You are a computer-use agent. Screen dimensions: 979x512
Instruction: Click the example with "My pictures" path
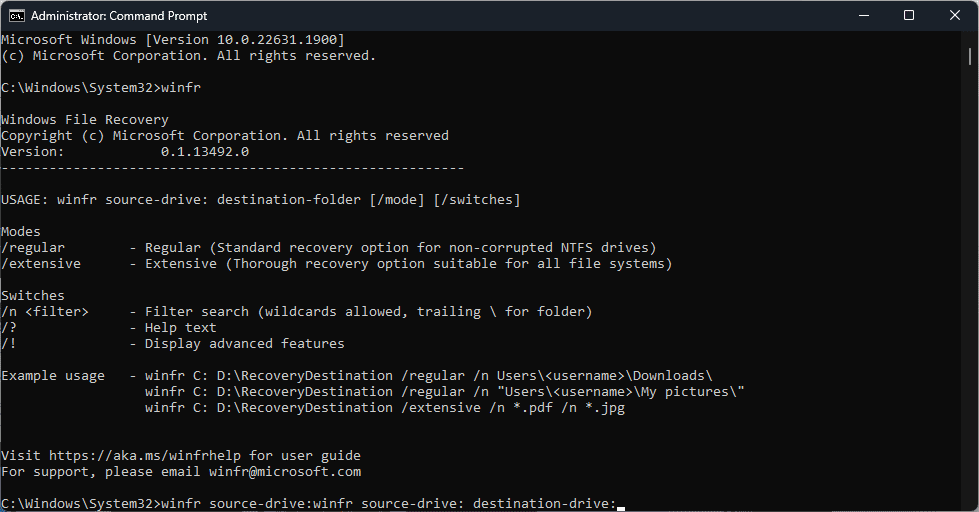coord(445,392)
